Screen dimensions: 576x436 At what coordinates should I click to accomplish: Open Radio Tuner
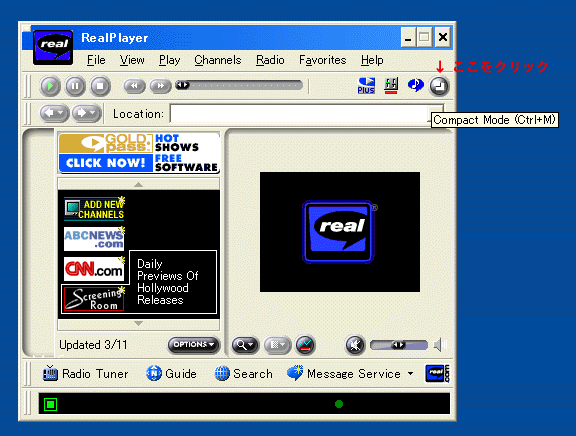click(85, 374)
